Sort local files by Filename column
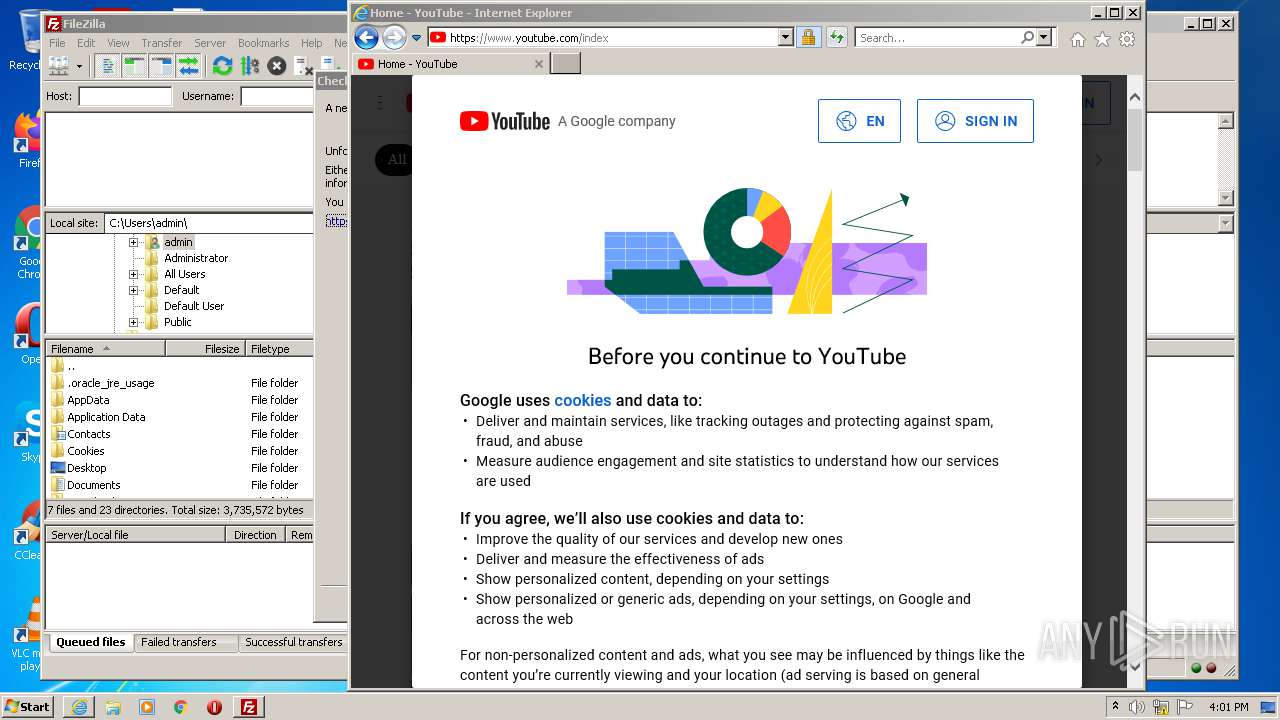 [105, 349]
